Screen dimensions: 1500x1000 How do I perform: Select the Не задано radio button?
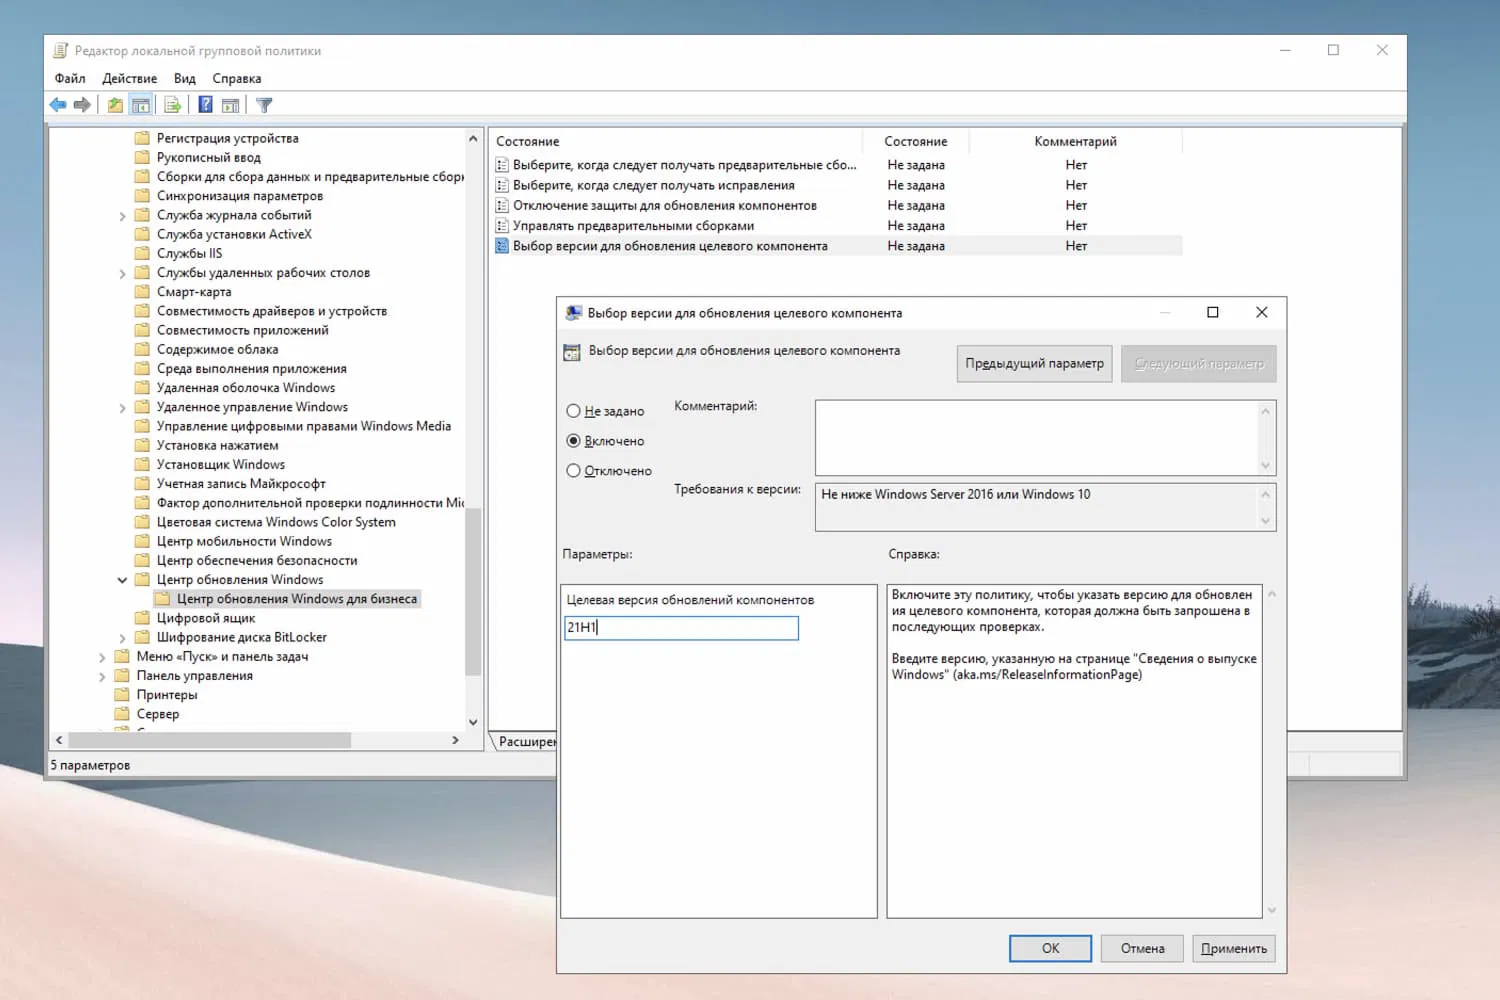(x=573, y=411)
